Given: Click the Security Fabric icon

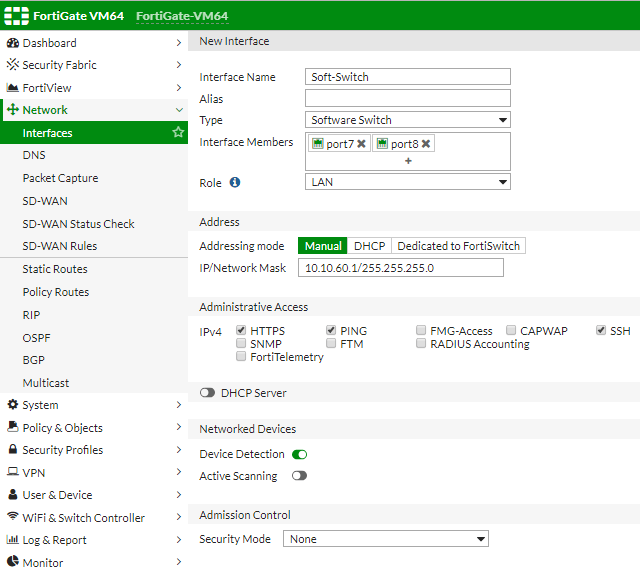Looking at the screenshot, I should click(x=13, y=64).
